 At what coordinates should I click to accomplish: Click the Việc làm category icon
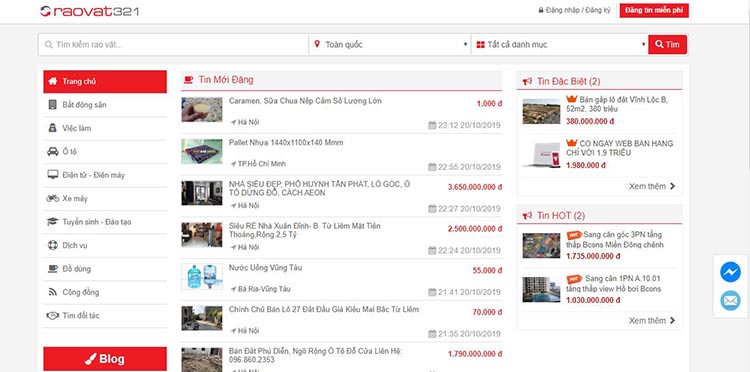point(53,128)
